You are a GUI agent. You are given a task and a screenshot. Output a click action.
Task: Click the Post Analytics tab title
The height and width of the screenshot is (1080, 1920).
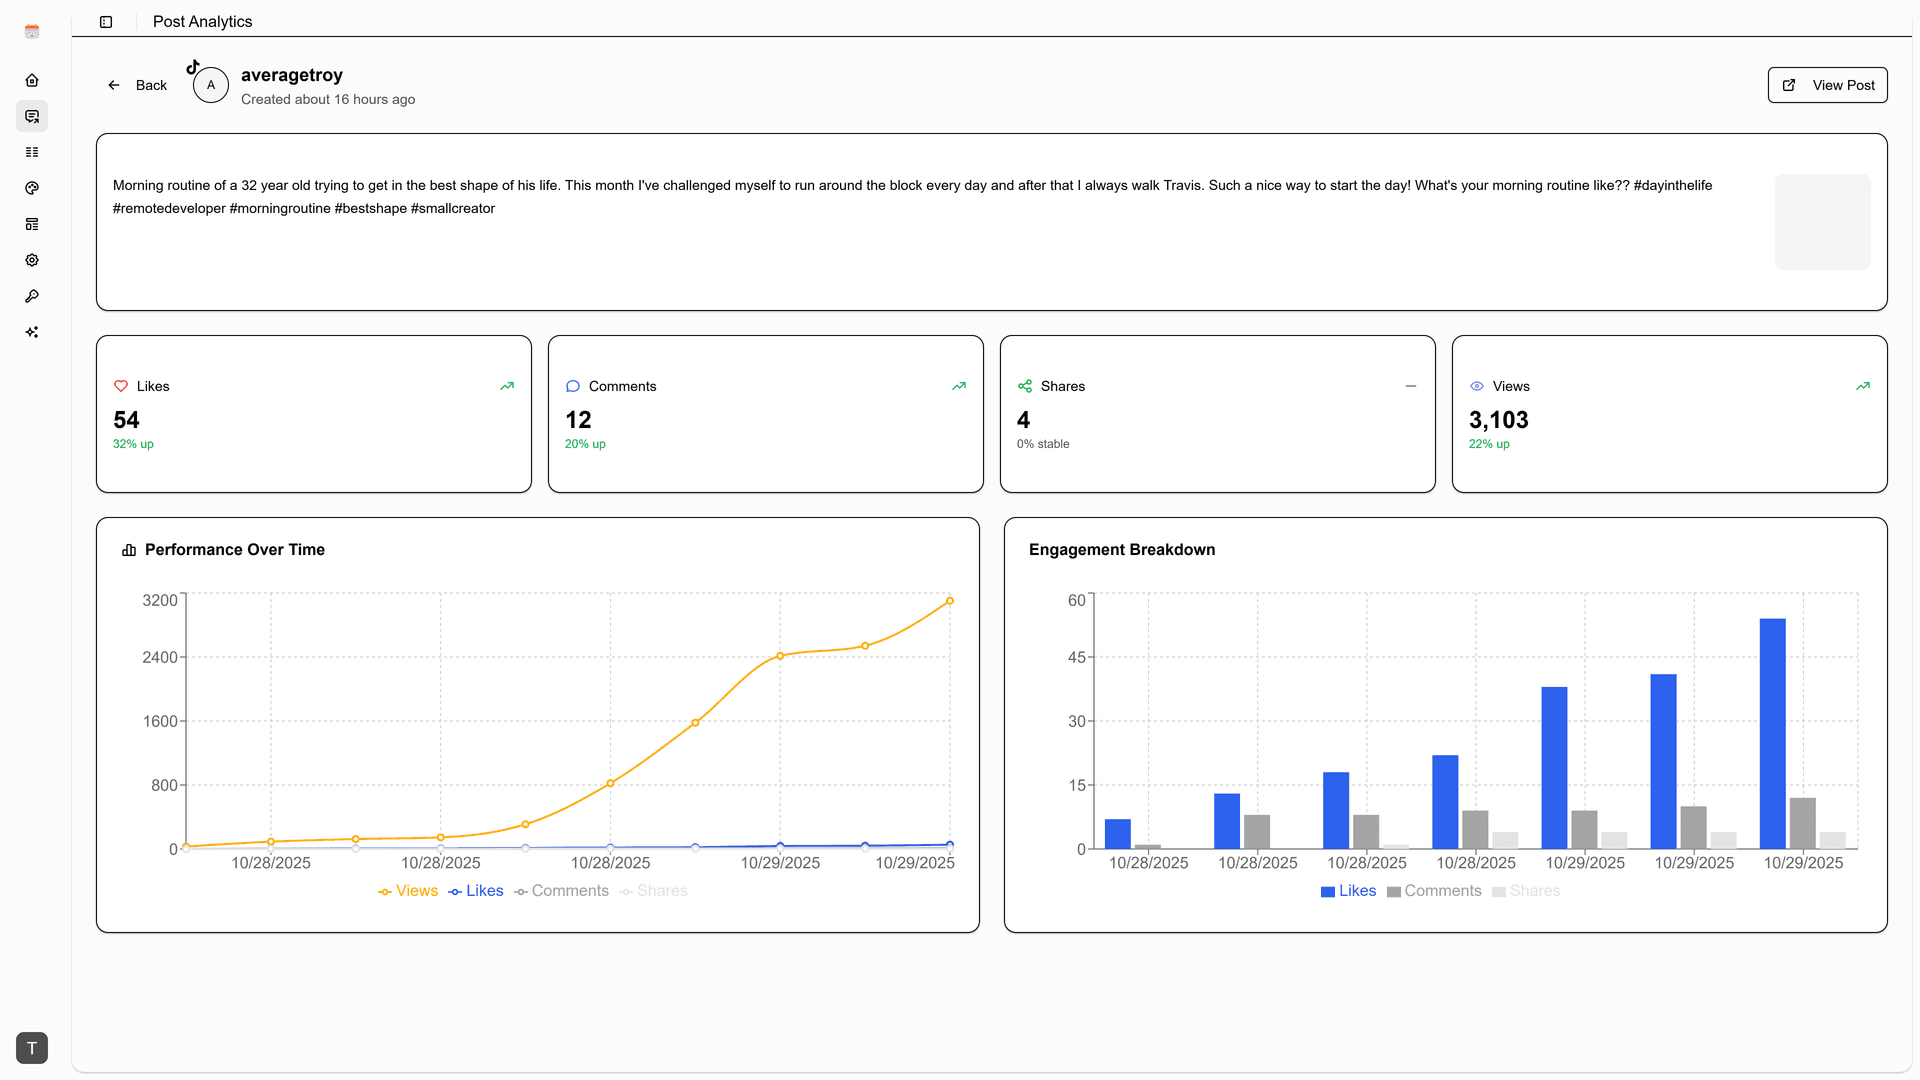click(x=202, y=21)
